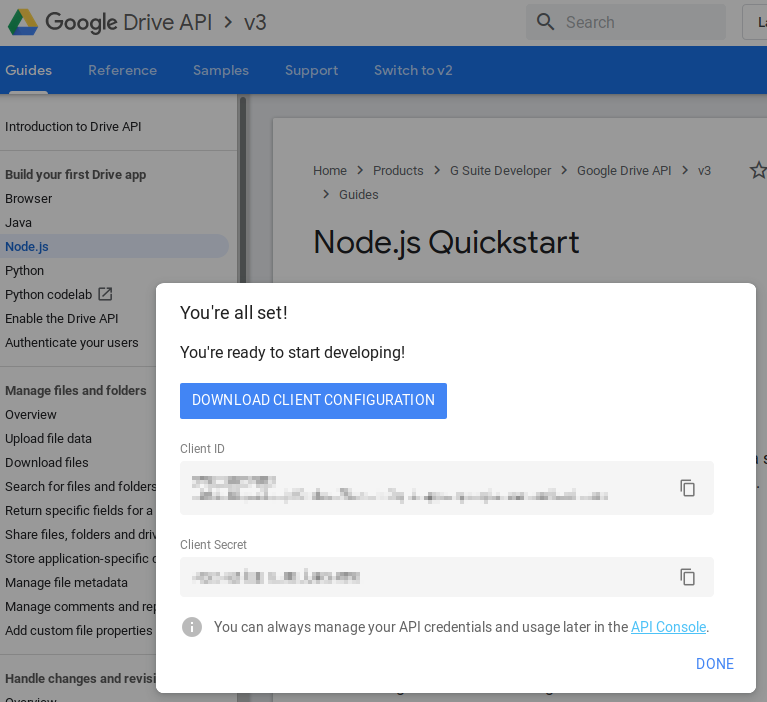The image size is (767, 702).
Task: Copy the Client Secret value
Action: tap(687, 577)
